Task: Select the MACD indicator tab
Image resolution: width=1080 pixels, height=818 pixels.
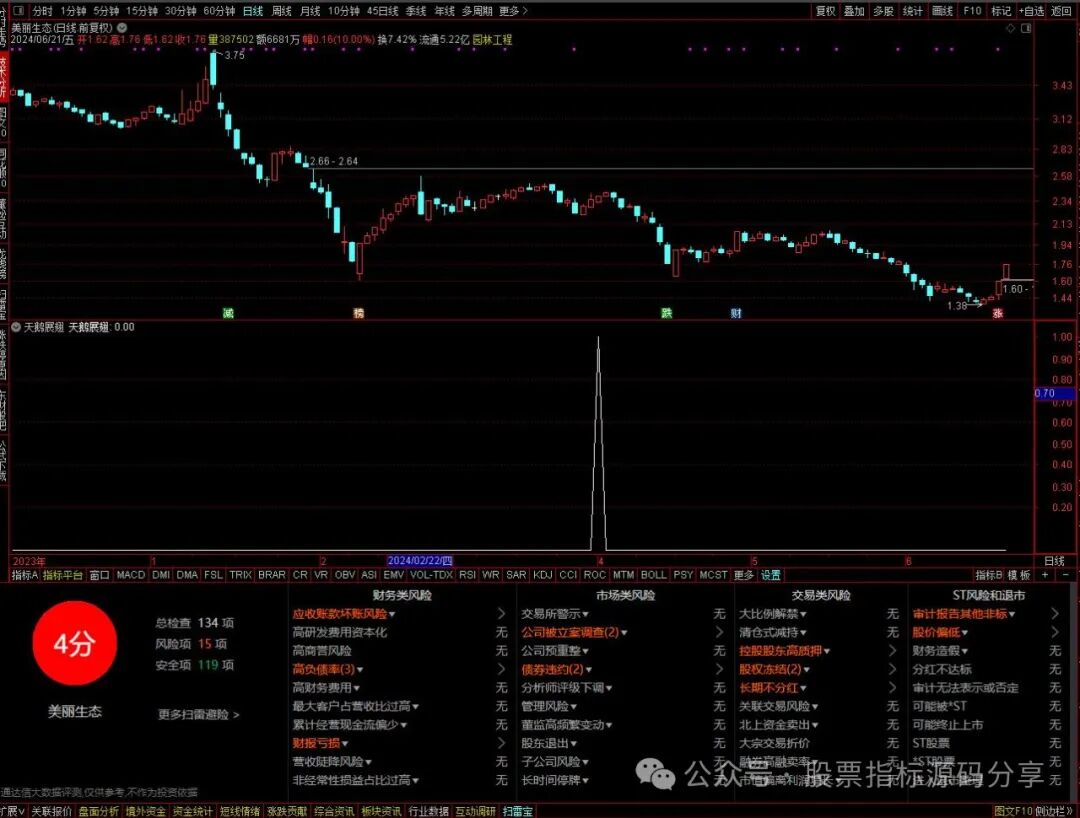Action: coord(130,575)
